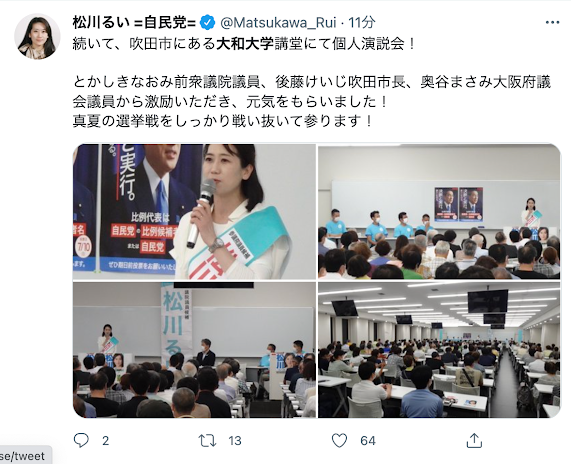Open the 11分 timestamp link
The width and height of the screenshot is (571, 464).
click(362, 23)
